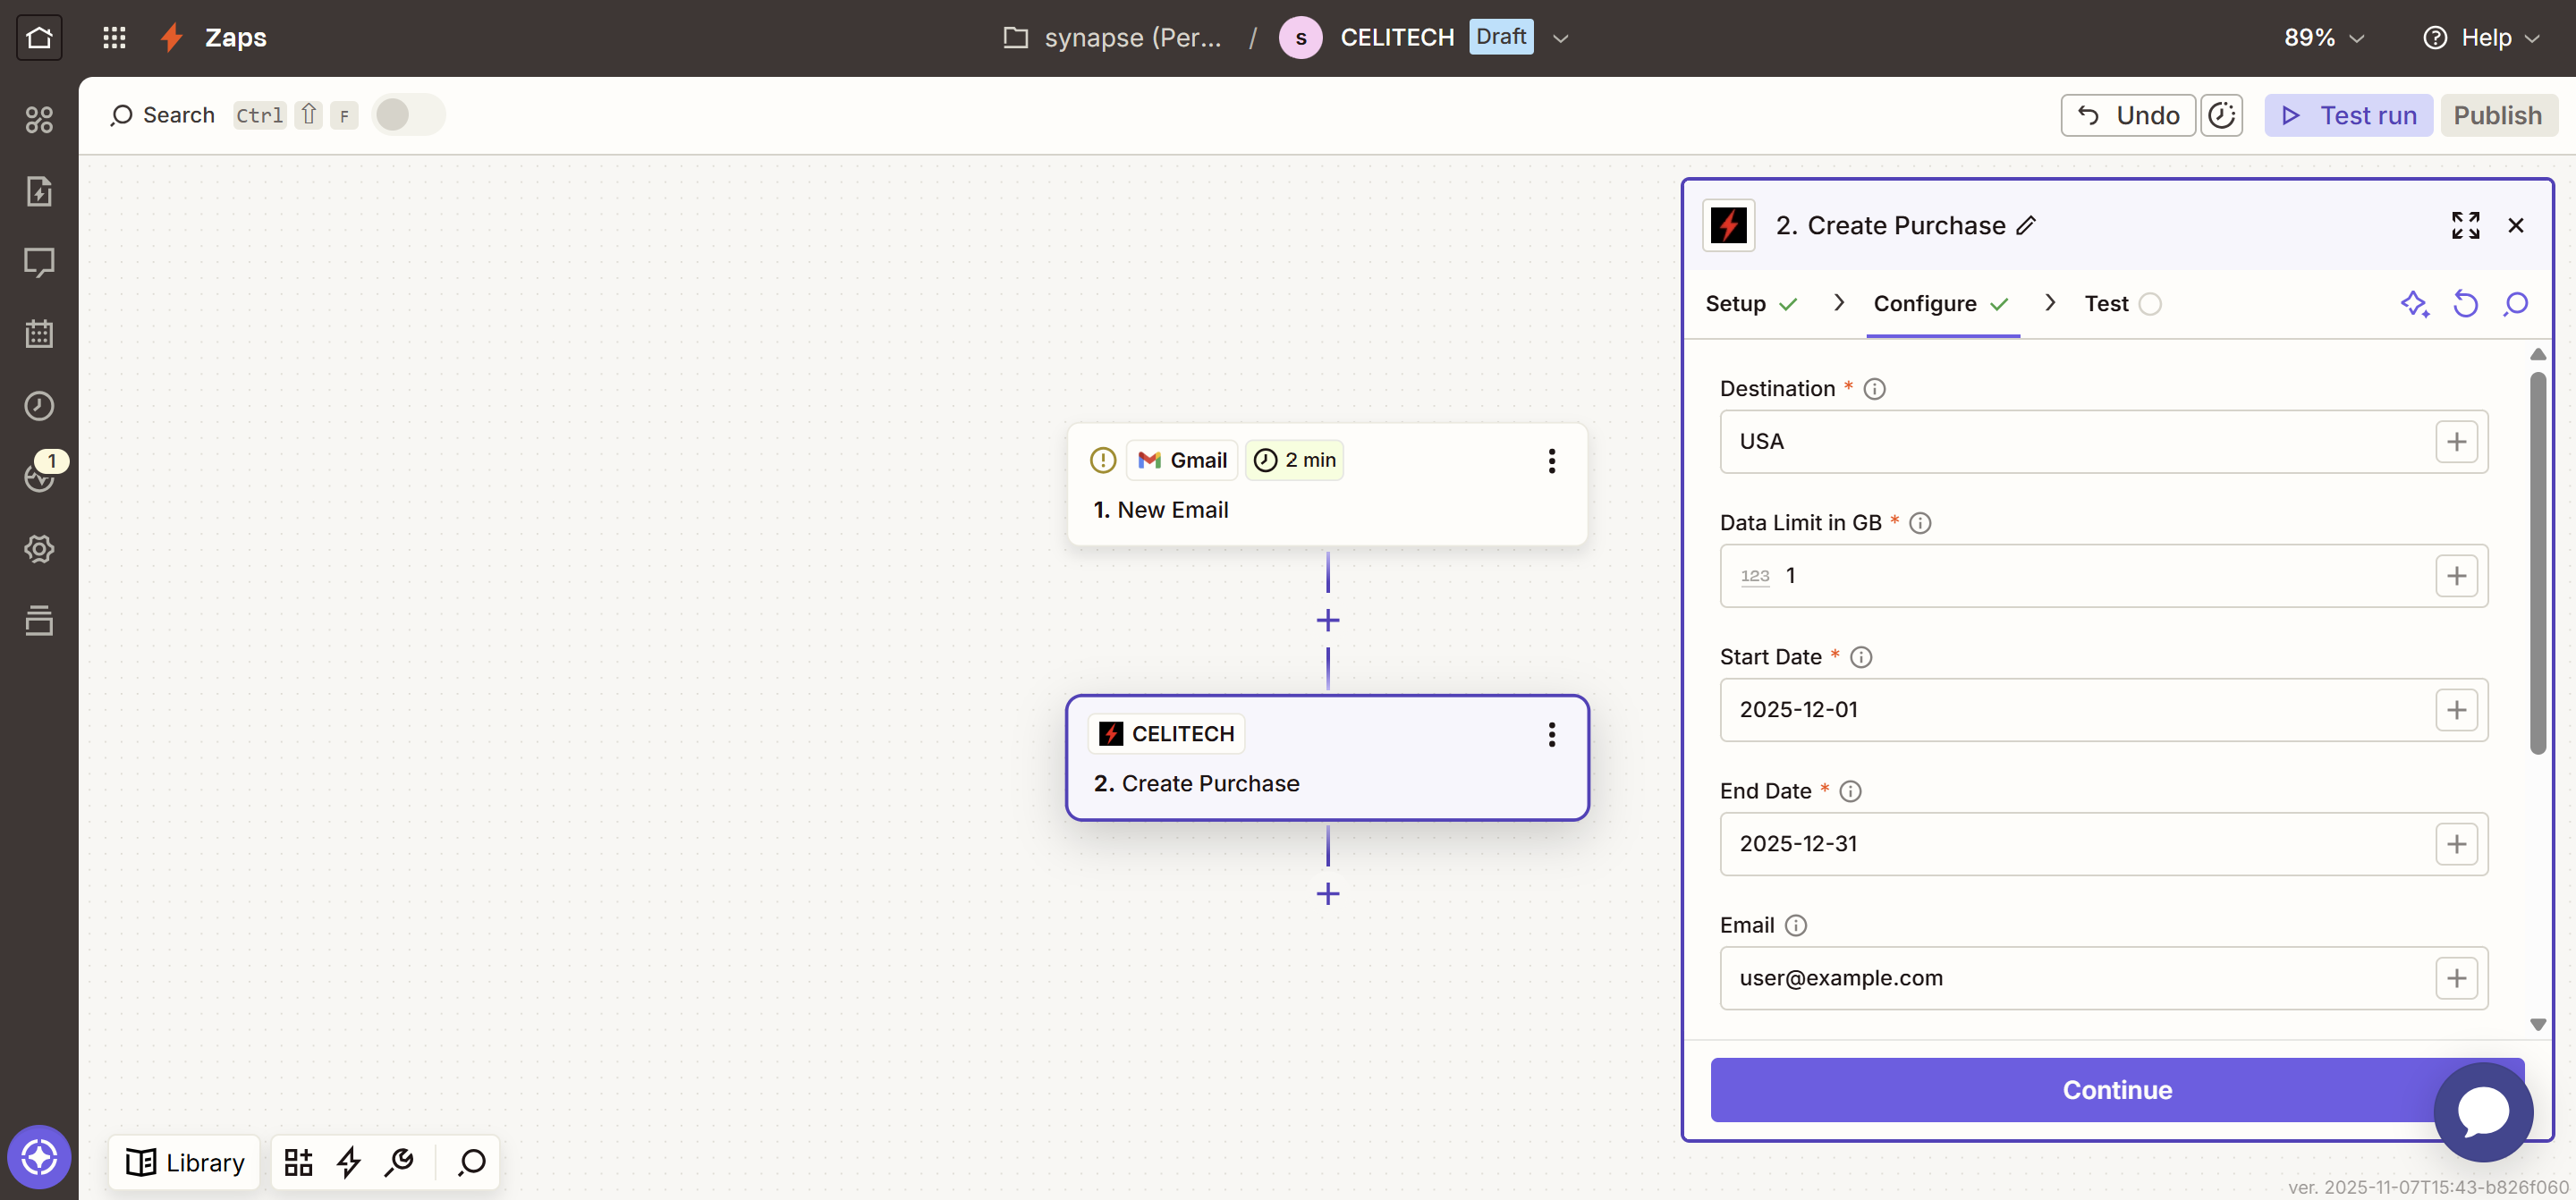Open the Zap status dropdown next to Draft

1560,37
